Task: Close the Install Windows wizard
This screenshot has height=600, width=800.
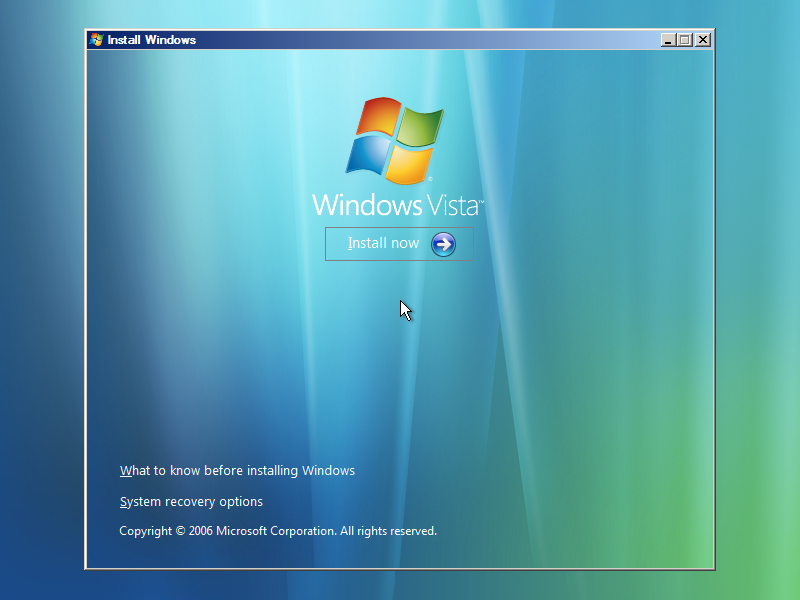Action: click(x=702, y=40)
